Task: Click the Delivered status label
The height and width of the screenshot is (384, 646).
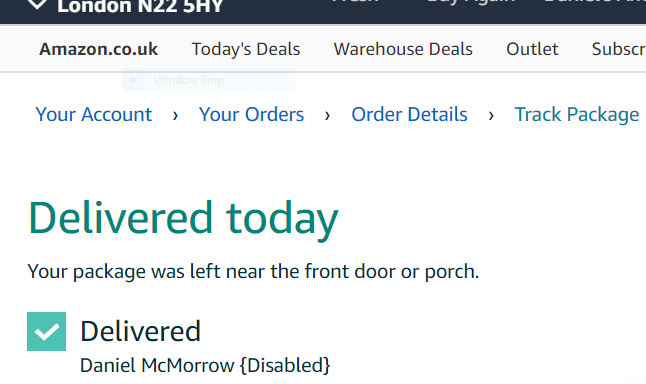Action: (140, 331)
